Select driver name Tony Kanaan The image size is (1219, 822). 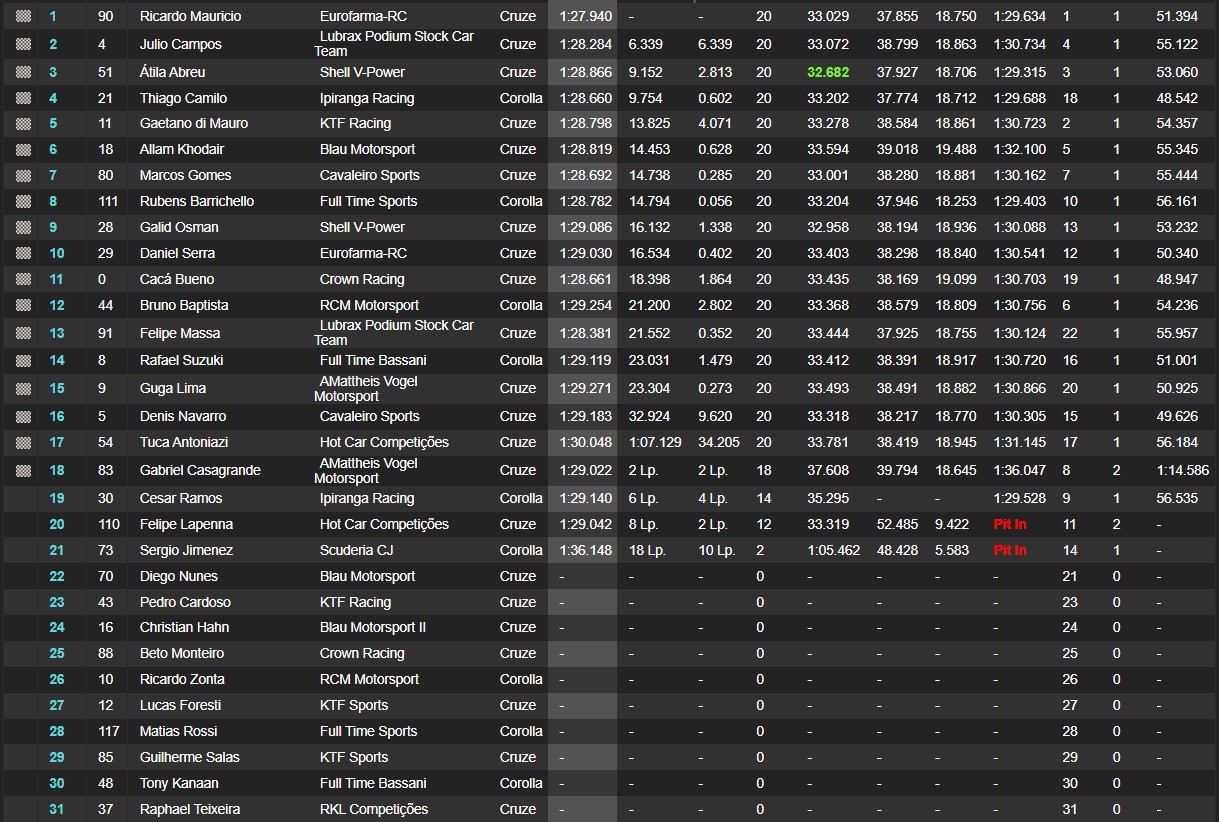(179, 783)
